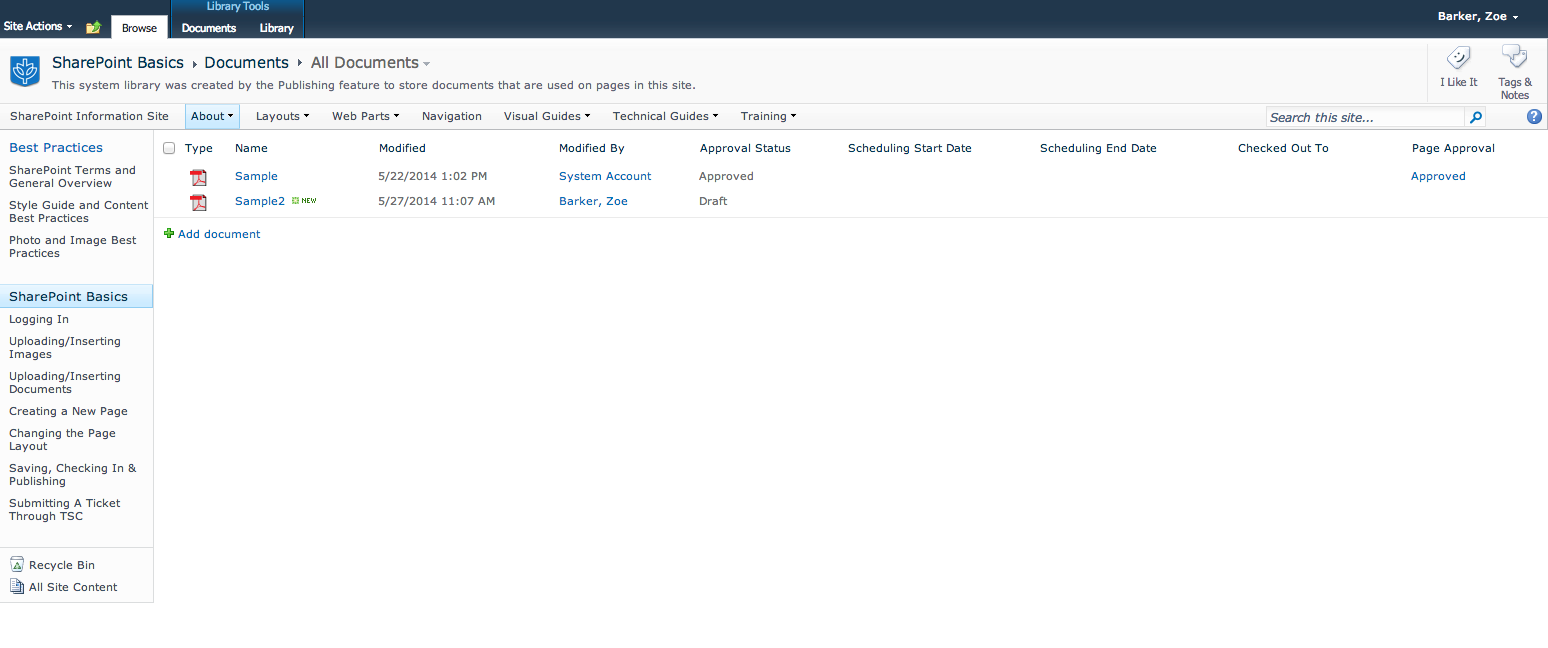This screenshot has height=648, width=1548.
Task: Open the Sample document link
Action: 256,176
